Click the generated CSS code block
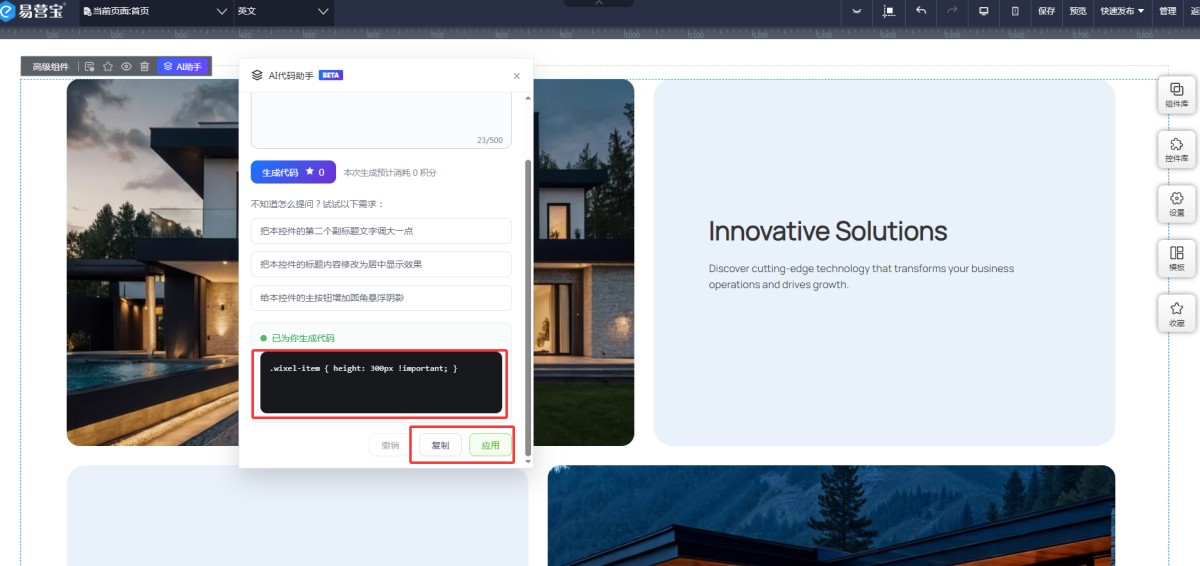1200x566 pixels. click(380, 383)
